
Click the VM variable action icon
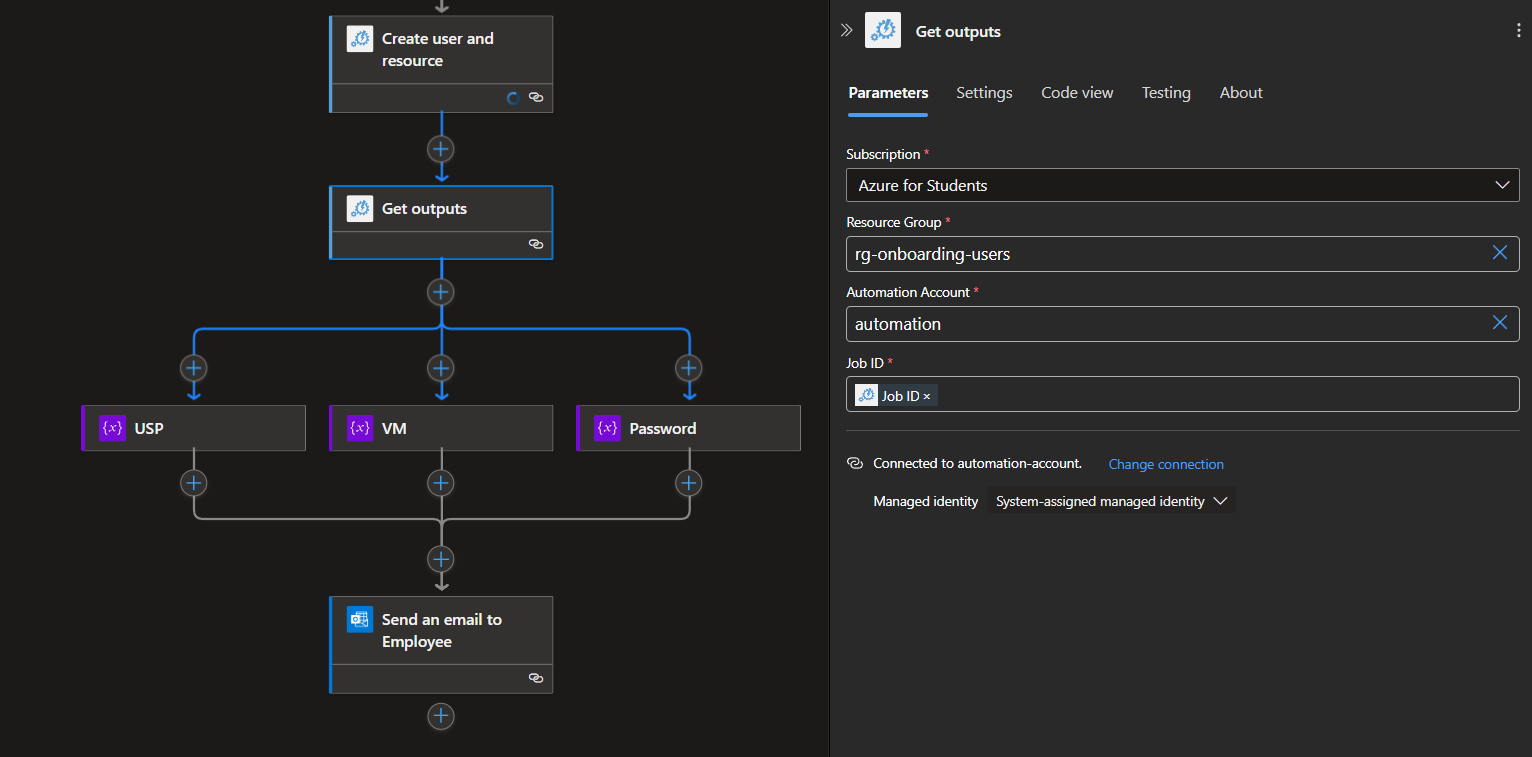[x=360, y=428]
